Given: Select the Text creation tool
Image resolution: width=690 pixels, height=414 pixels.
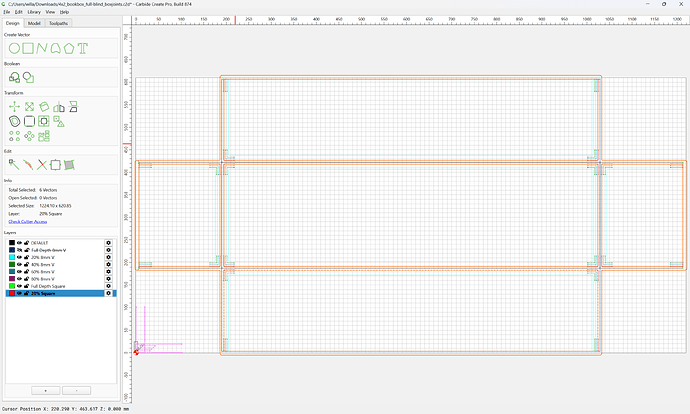Looking at the screenshot, I should click(x=83, y=48).
